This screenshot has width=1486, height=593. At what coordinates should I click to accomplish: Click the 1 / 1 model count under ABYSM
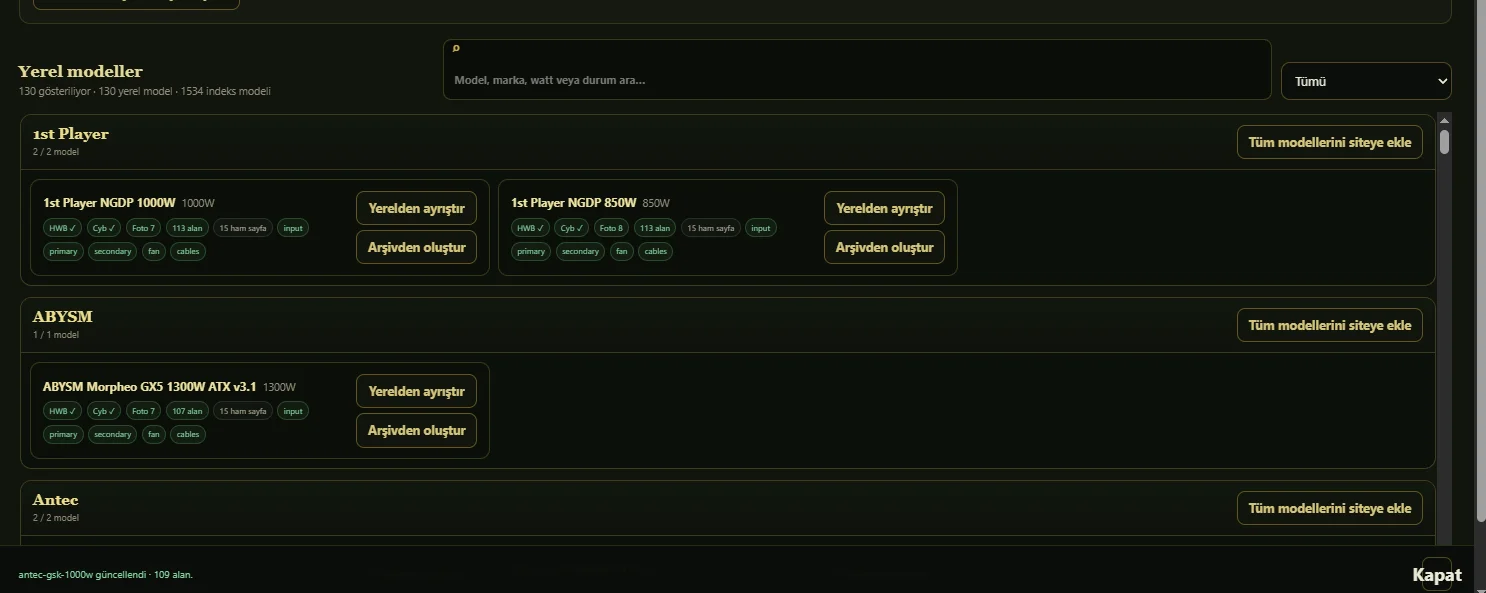(56, 335)
